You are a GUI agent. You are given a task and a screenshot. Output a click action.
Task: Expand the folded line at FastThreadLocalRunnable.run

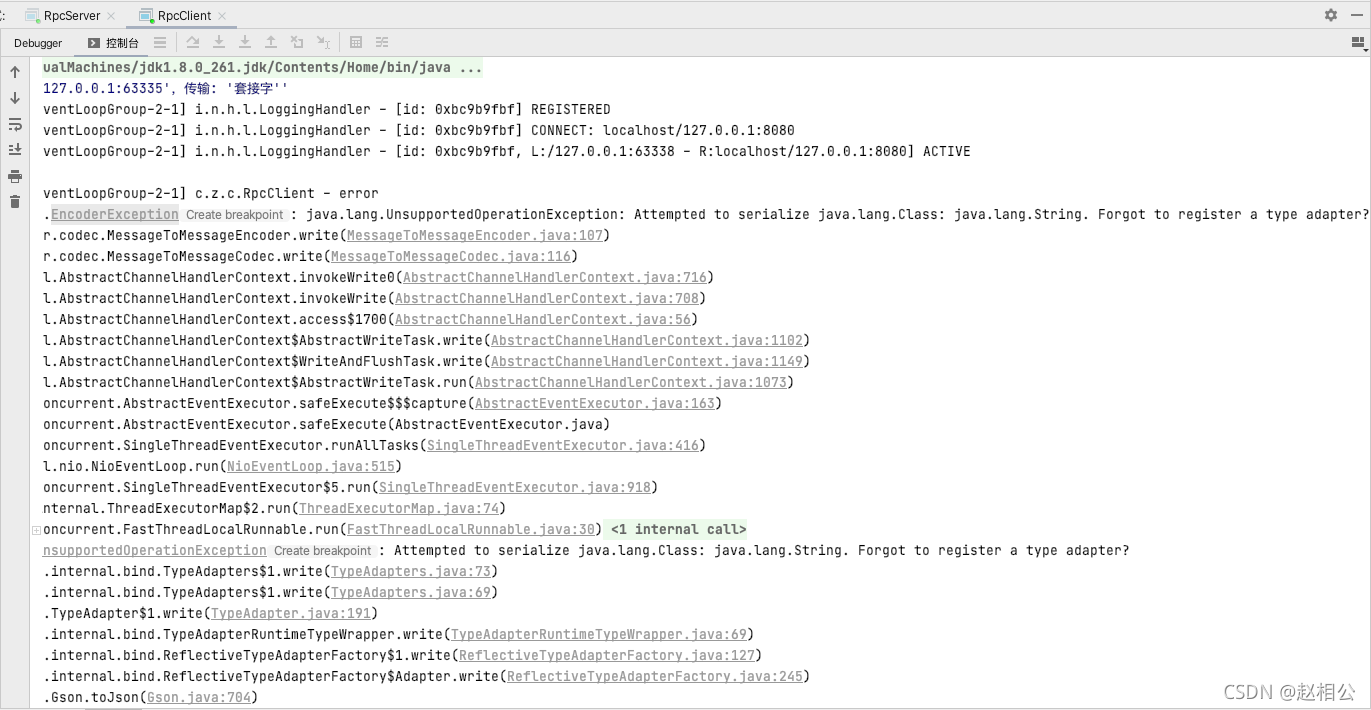tap(36, 530)
